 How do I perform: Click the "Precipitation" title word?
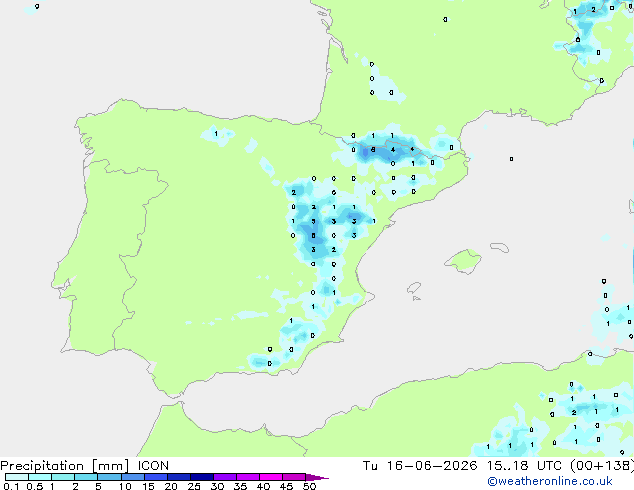(x=42, y=466)
